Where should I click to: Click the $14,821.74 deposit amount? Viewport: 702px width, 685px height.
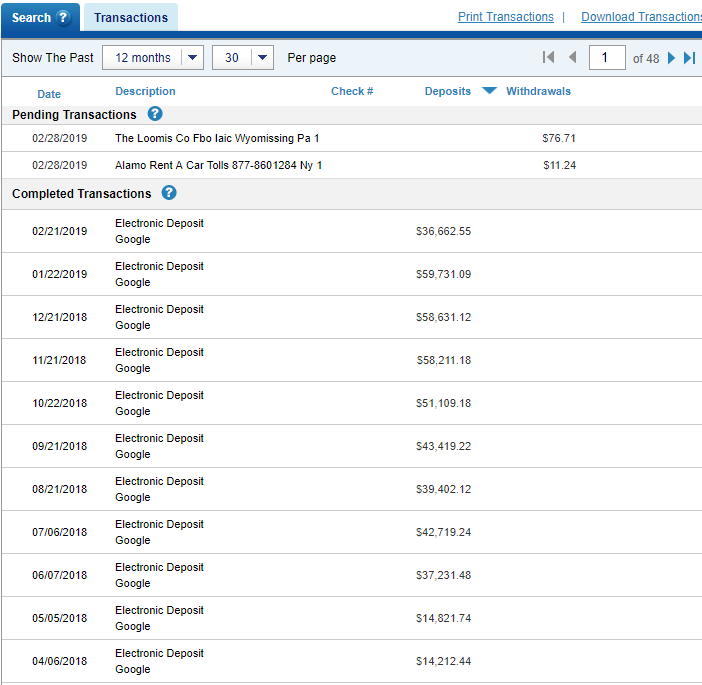[444, 618]
